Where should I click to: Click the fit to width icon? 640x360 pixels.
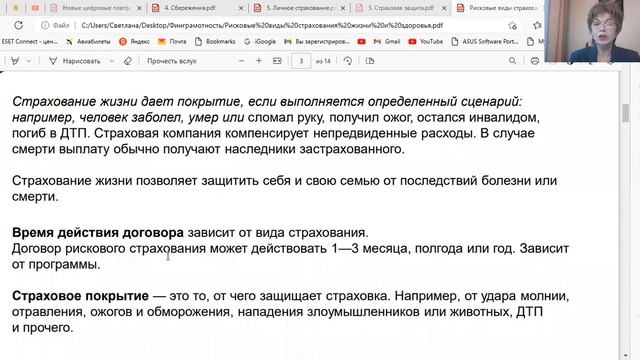[277, 61]
